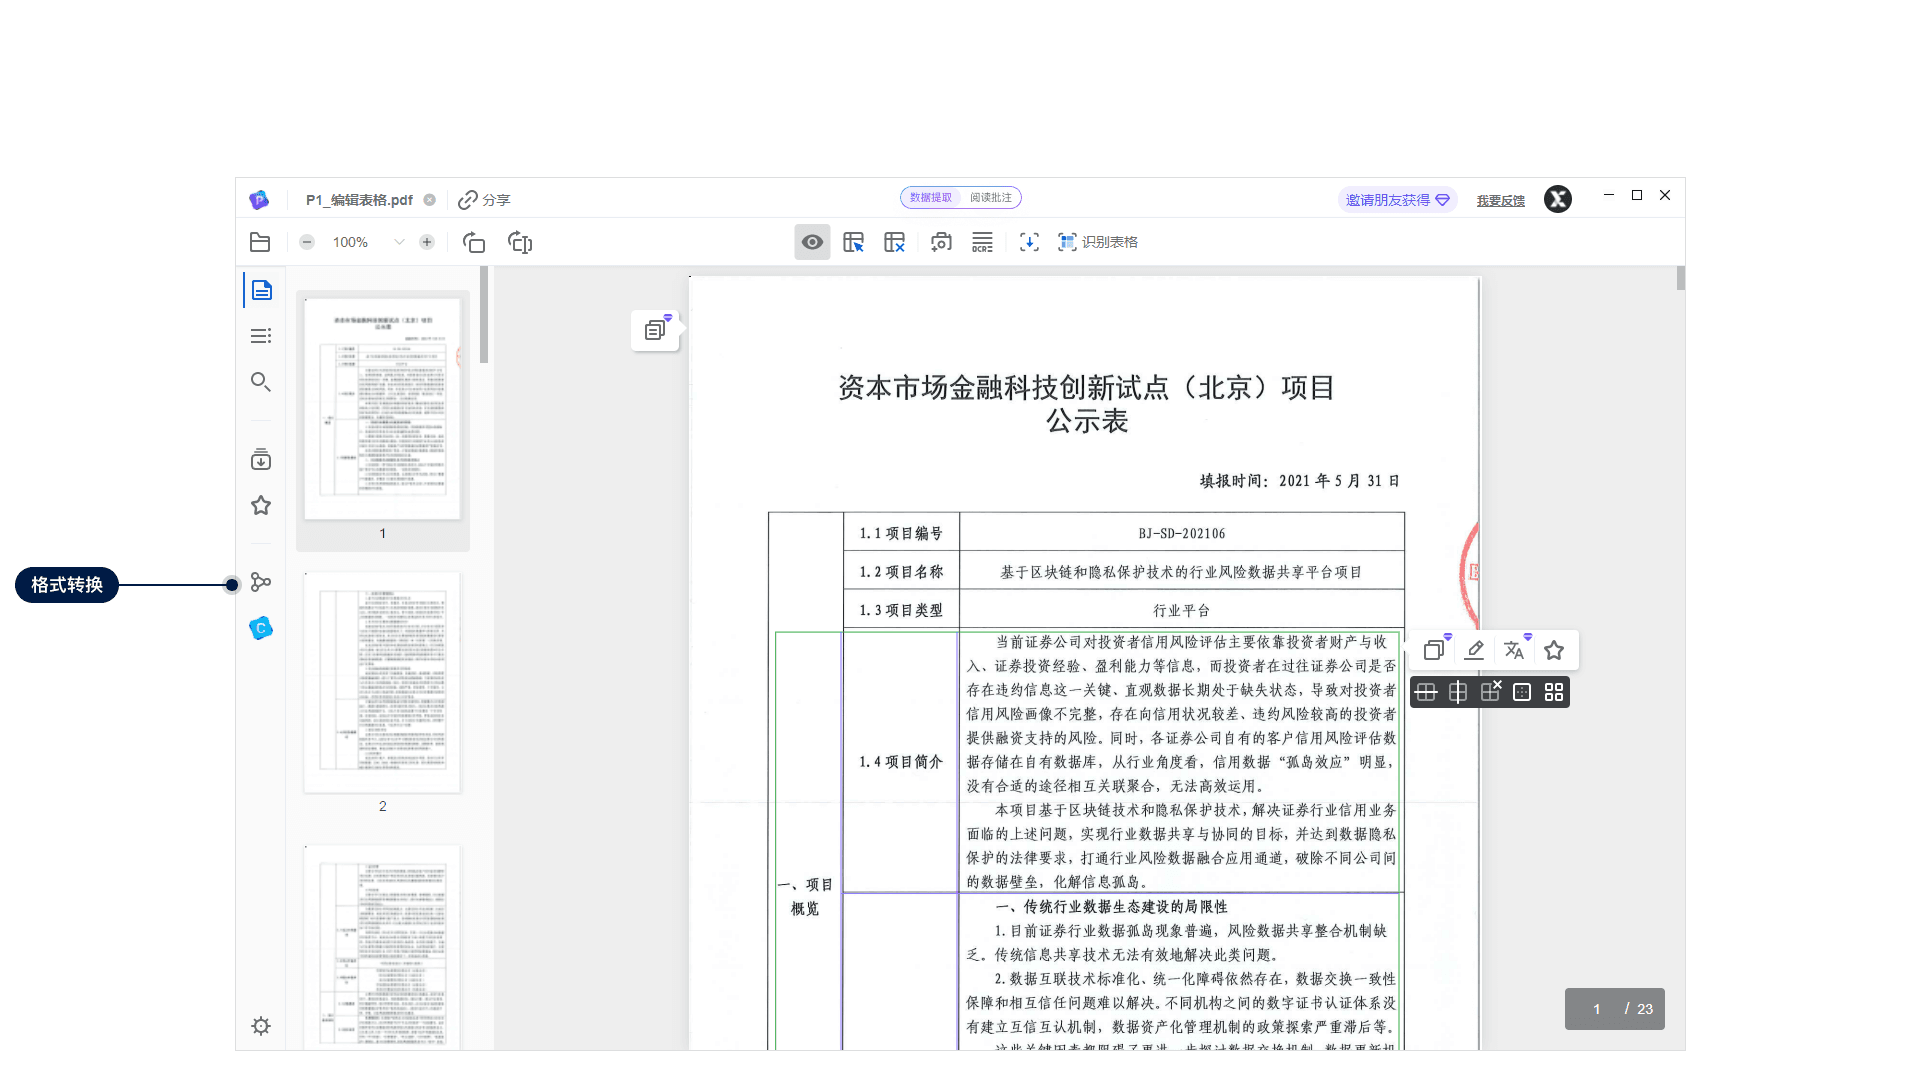
Task: Expand the document outline panel in the sidebar
Action: [260, 335]
